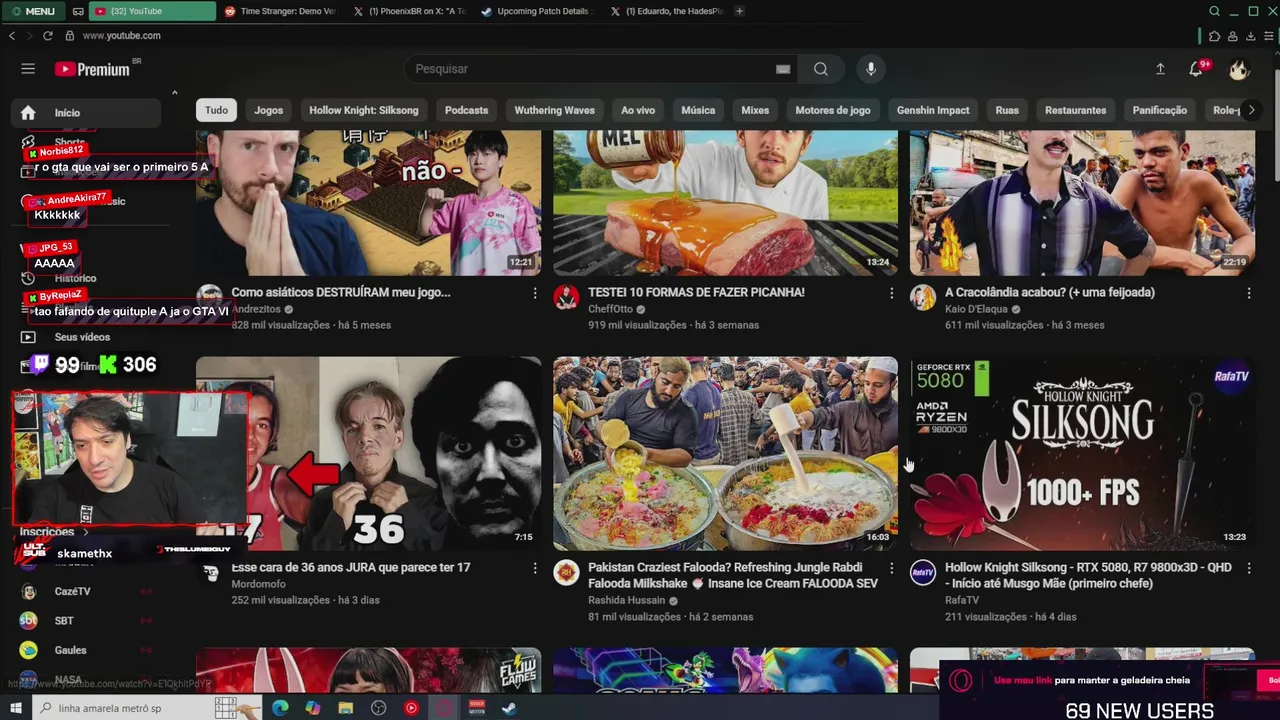Viewport: 1280px width, 720px height.
Task: Open File Explorer from taskbar
Action: [346, 708]
